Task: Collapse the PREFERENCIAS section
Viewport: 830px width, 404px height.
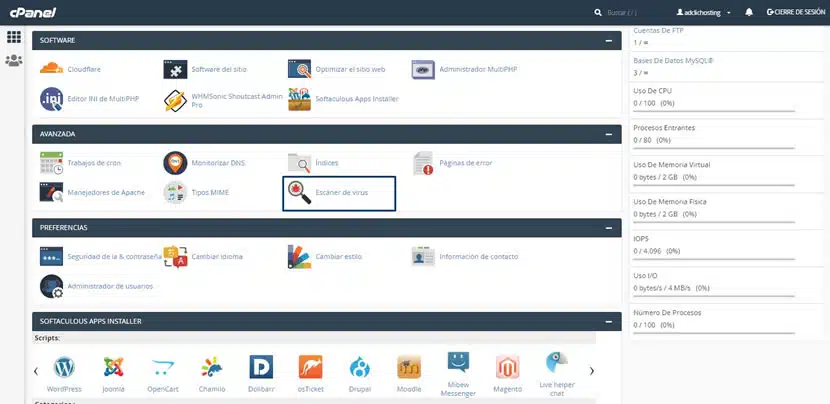Action: tap(608, 227)
